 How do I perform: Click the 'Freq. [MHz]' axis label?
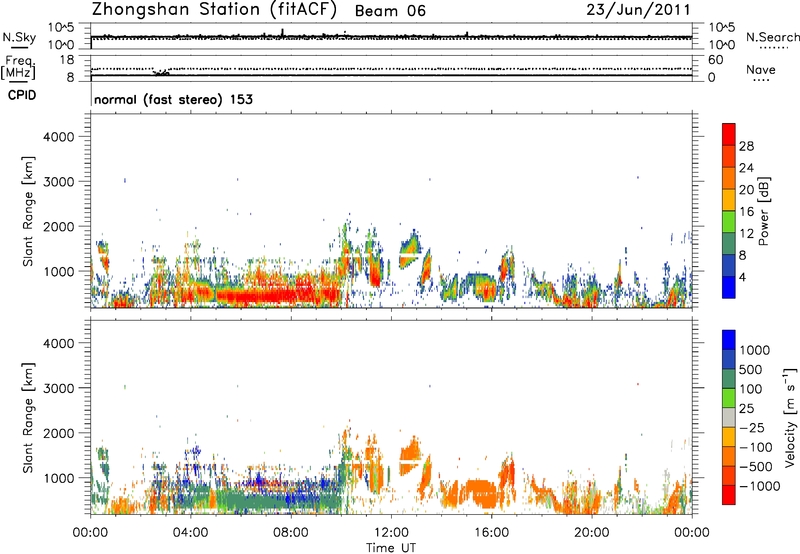point(18,67)
